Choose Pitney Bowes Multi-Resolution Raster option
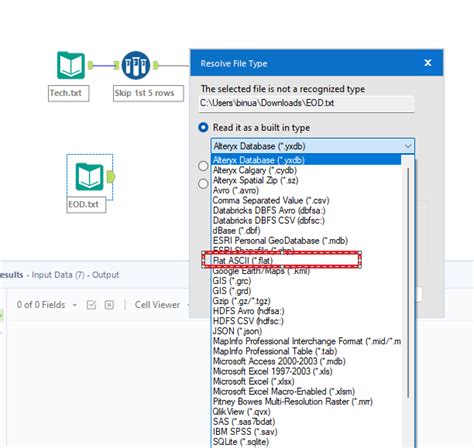The width and height of the screenshot is (474, 448). (306, 401)
